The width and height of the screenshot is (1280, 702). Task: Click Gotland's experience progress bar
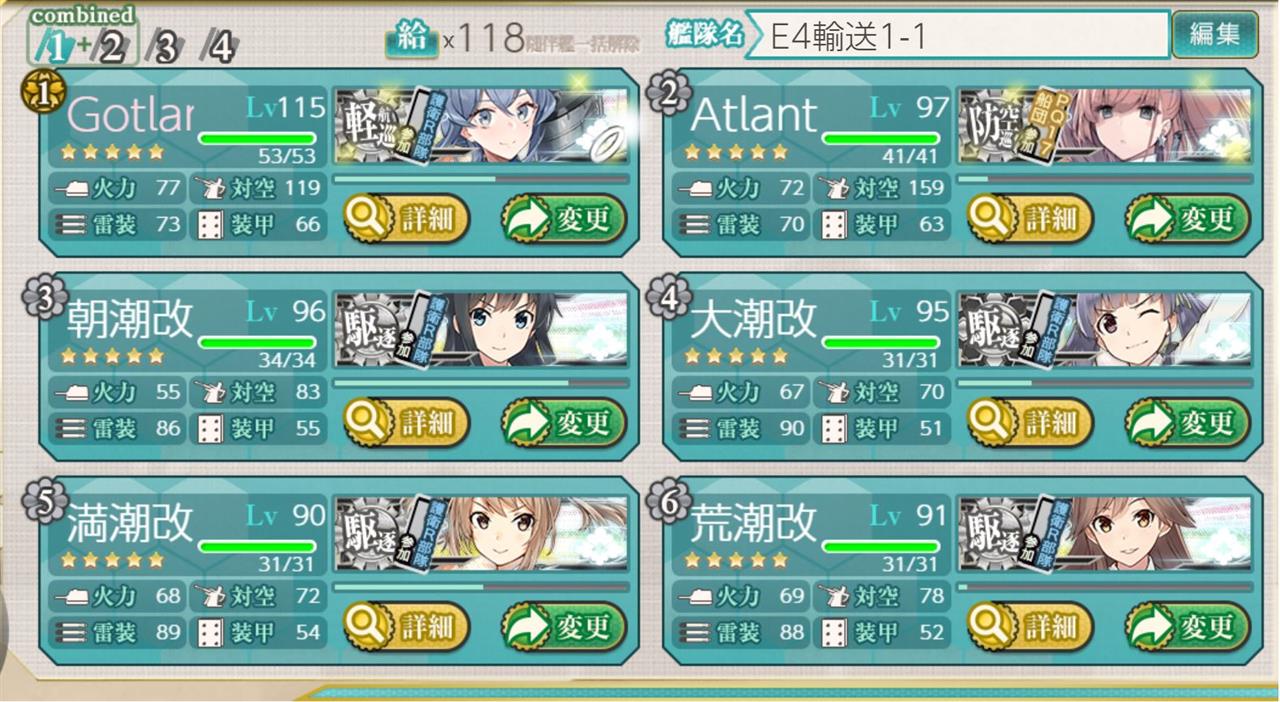click(x=481, y=180)
